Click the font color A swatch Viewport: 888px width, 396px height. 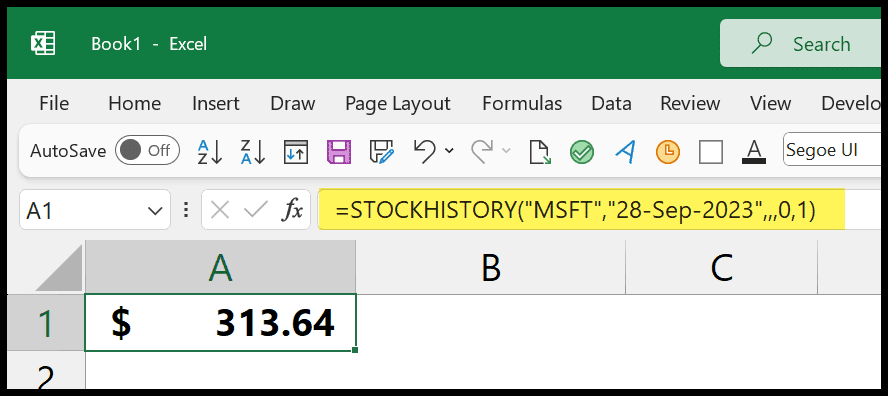[x=754, y=152]
